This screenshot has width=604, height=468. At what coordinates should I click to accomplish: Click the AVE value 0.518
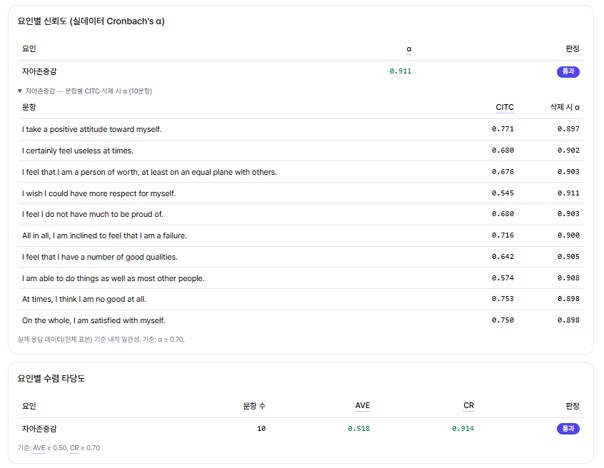pyautogui.click(x=359, y=428)
